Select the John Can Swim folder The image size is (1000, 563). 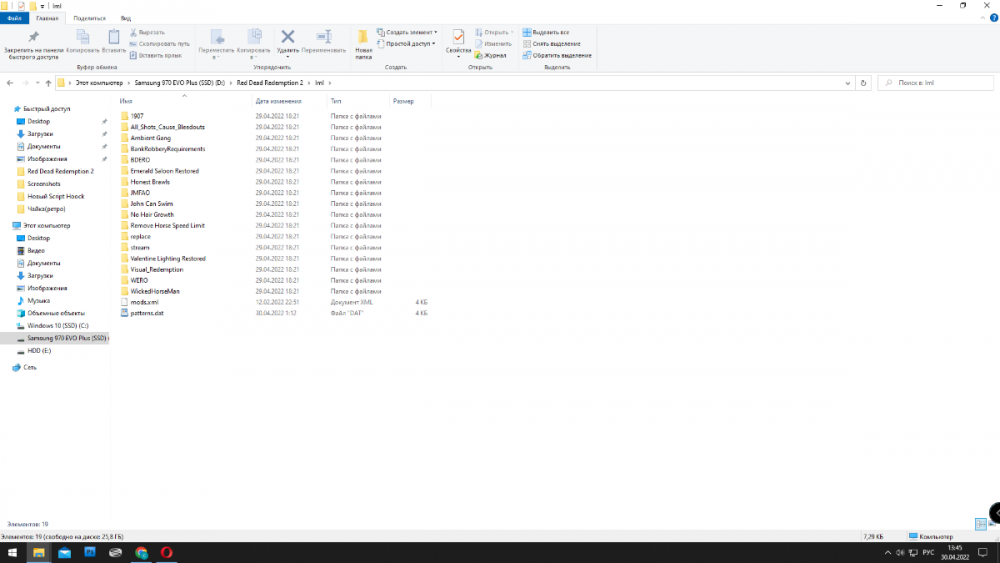tap(151, 204)
